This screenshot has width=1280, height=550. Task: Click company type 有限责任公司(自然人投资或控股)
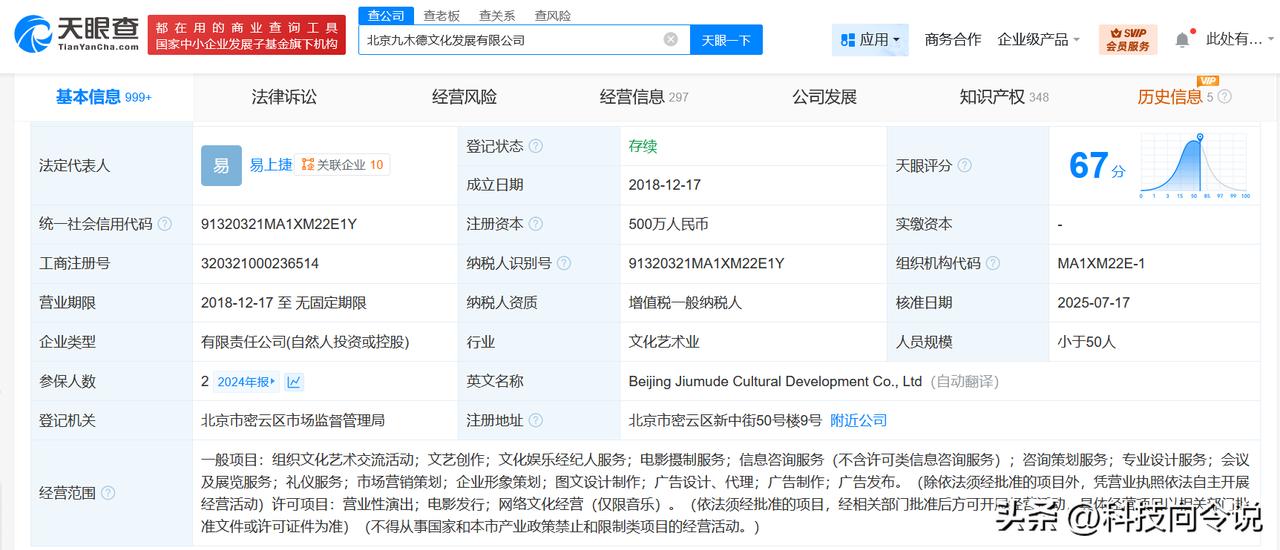coord(305,342)
